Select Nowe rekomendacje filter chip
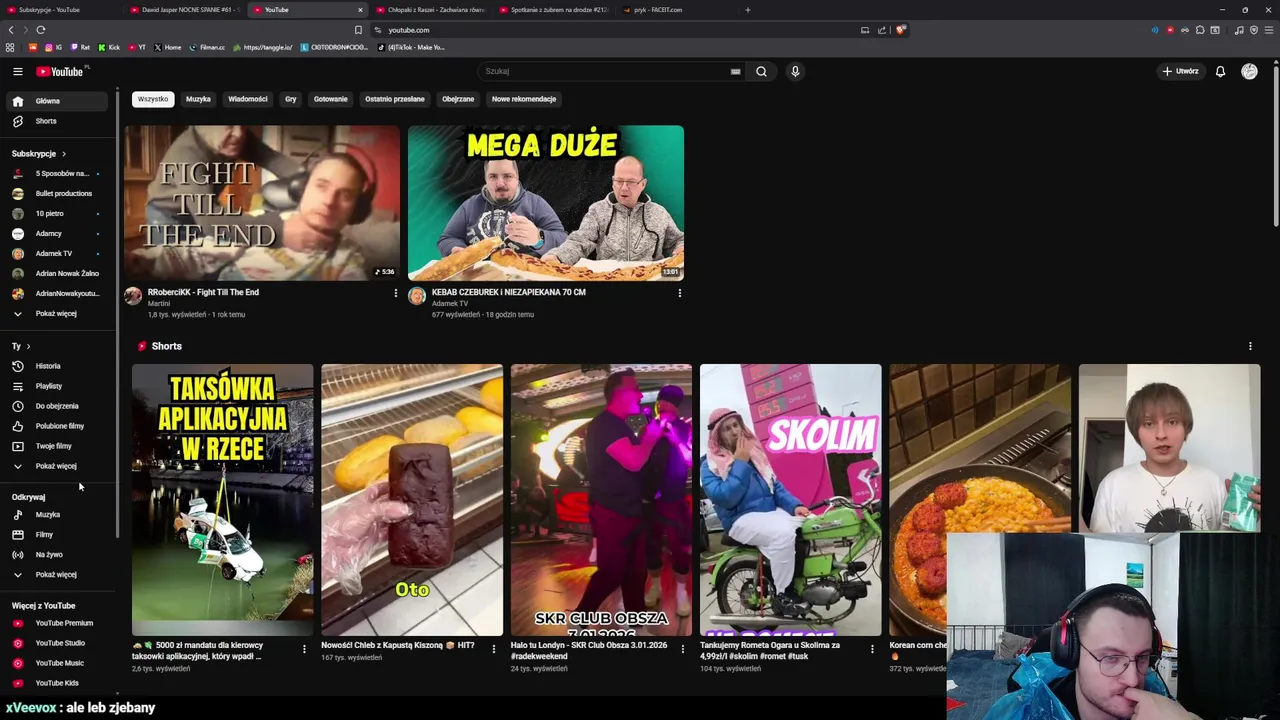1280x720 pixels. pos(524,99)
